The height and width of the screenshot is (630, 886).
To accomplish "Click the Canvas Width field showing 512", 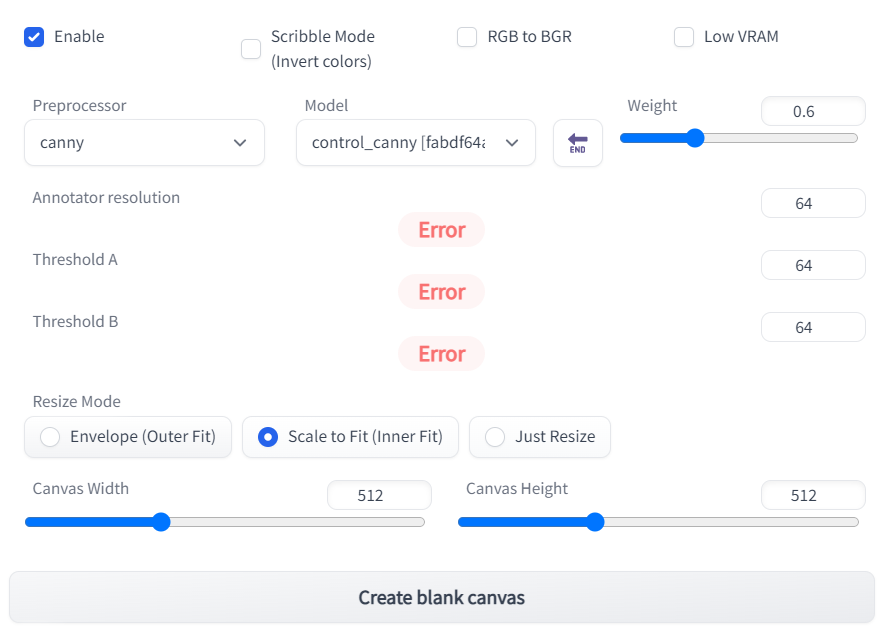I will click(x=379, y=495).
